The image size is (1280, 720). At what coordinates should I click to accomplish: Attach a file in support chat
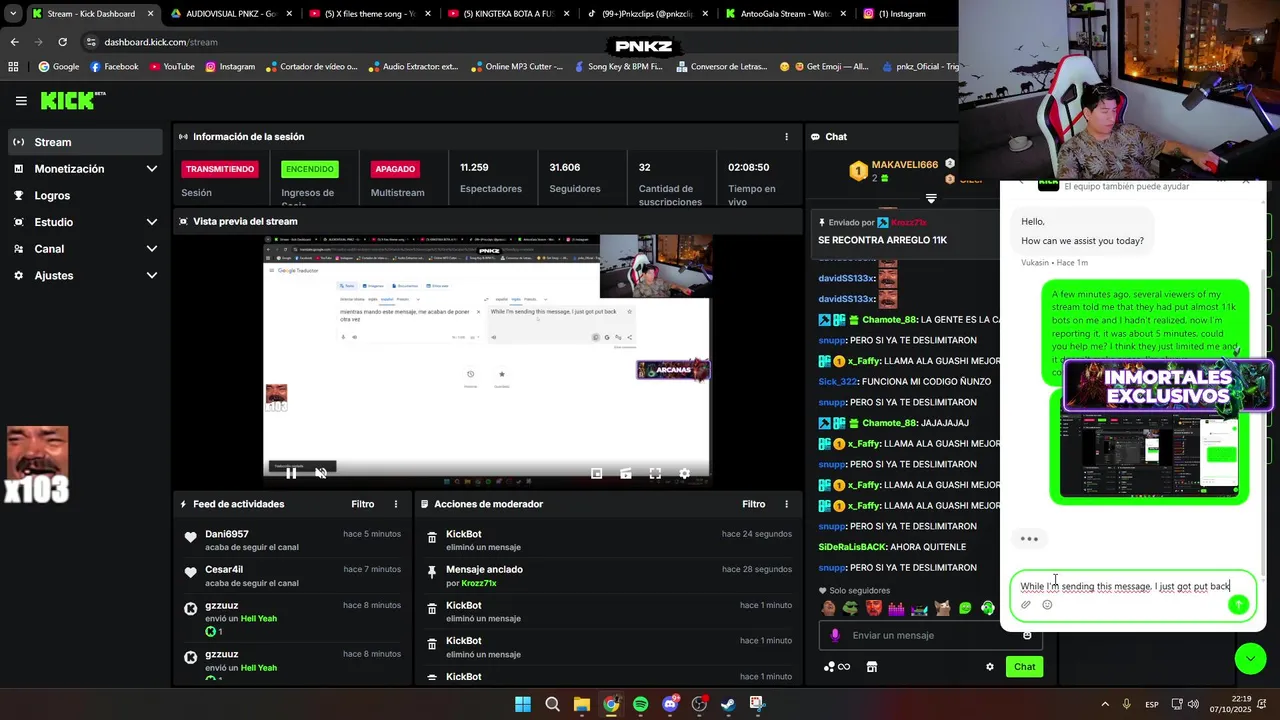(1025, 604)
